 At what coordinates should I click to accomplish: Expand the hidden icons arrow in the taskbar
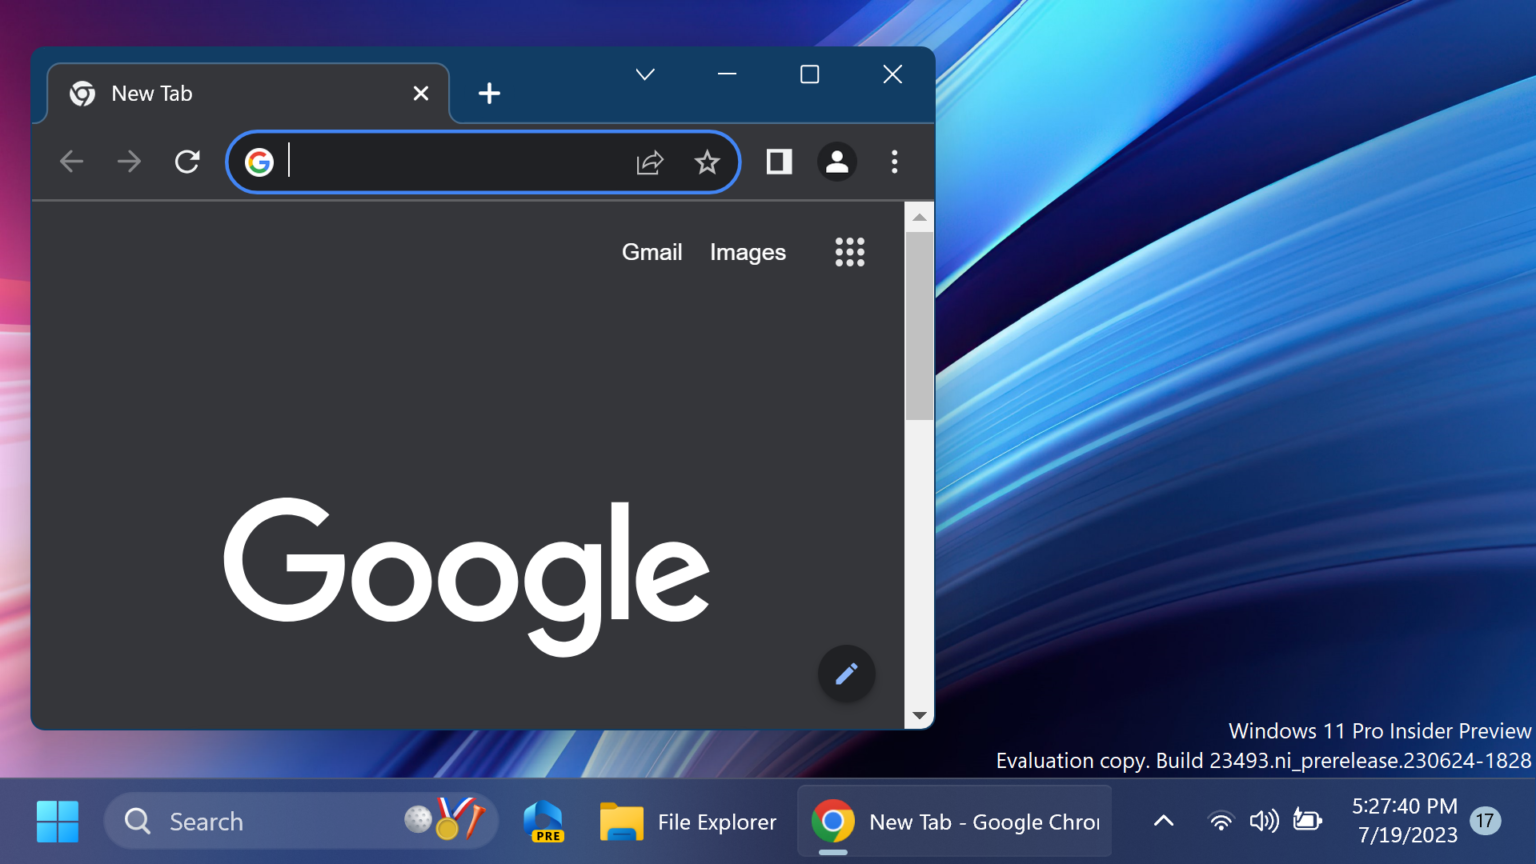point(1162,820)
